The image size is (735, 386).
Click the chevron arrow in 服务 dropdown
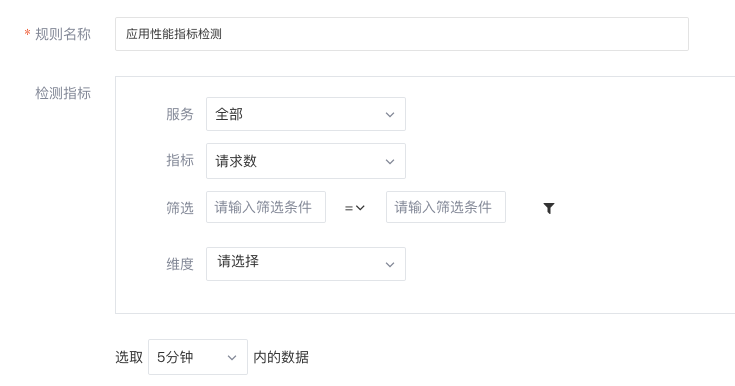point(390,114)
